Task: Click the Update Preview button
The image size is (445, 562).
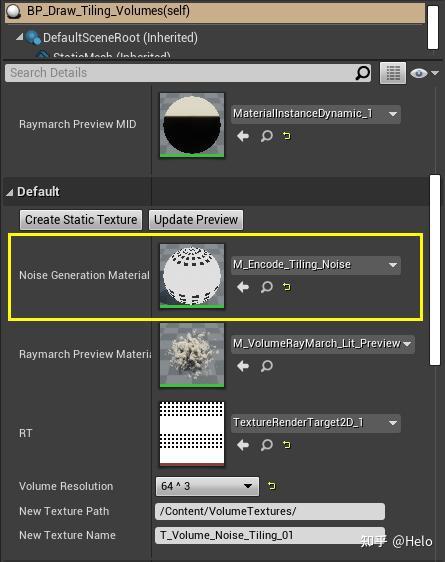Action: coord(196,220)
